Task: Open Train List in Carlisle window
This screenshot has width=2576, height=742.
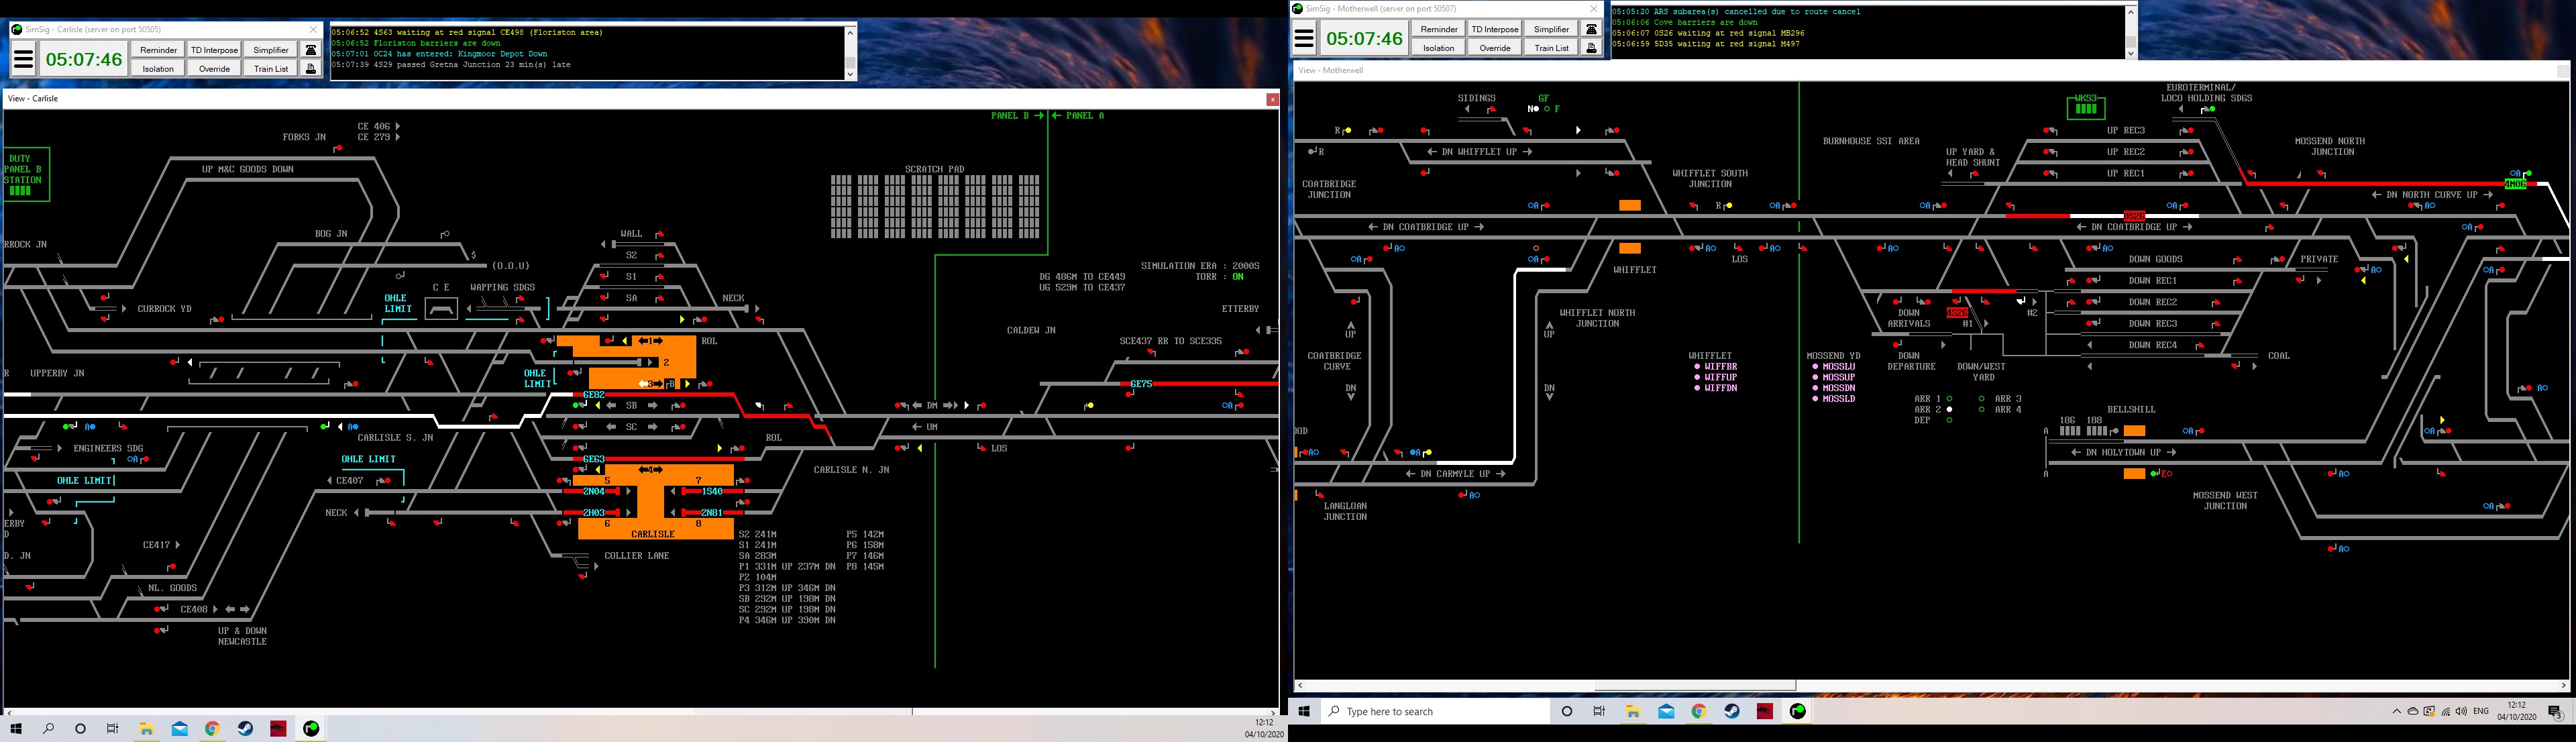Action: pyautogui.click(x=271, y=68)
